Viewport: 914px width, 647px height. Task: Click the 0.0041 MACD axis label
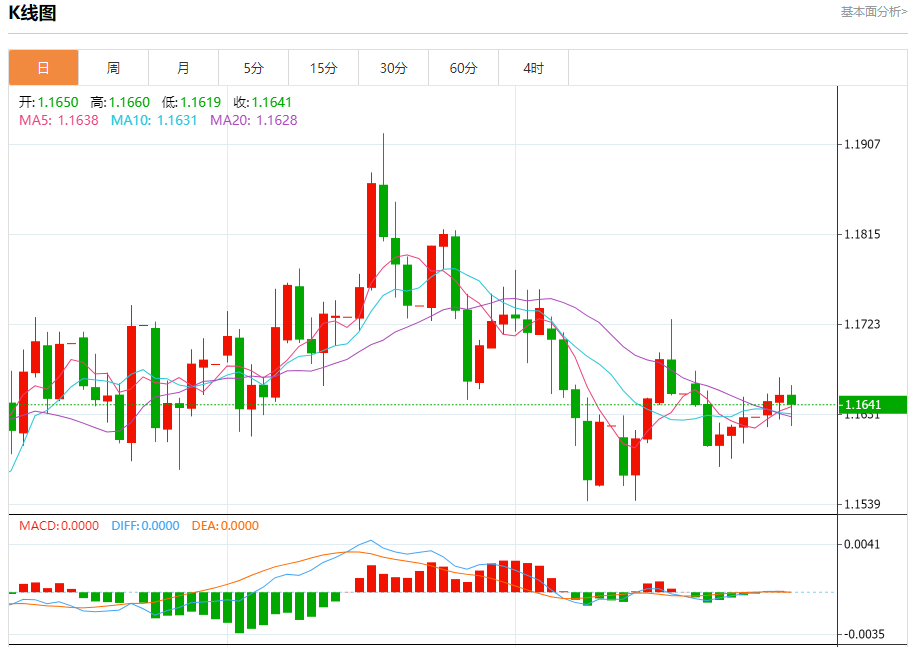(x=862, y=545)
